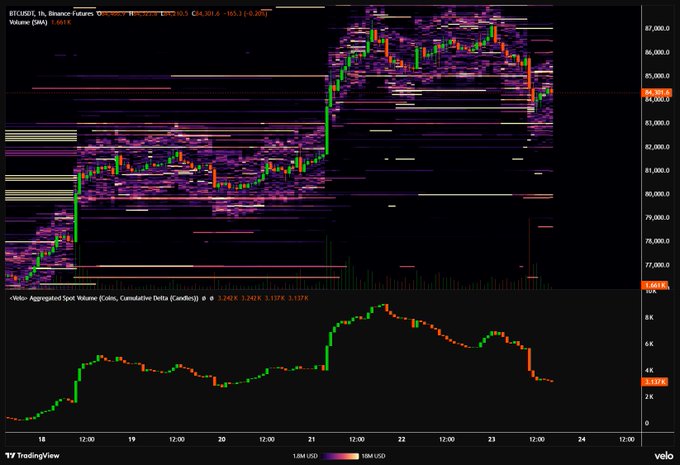
Task: Select the Volume (SMA) indicator legend
Action: (28, 22)
